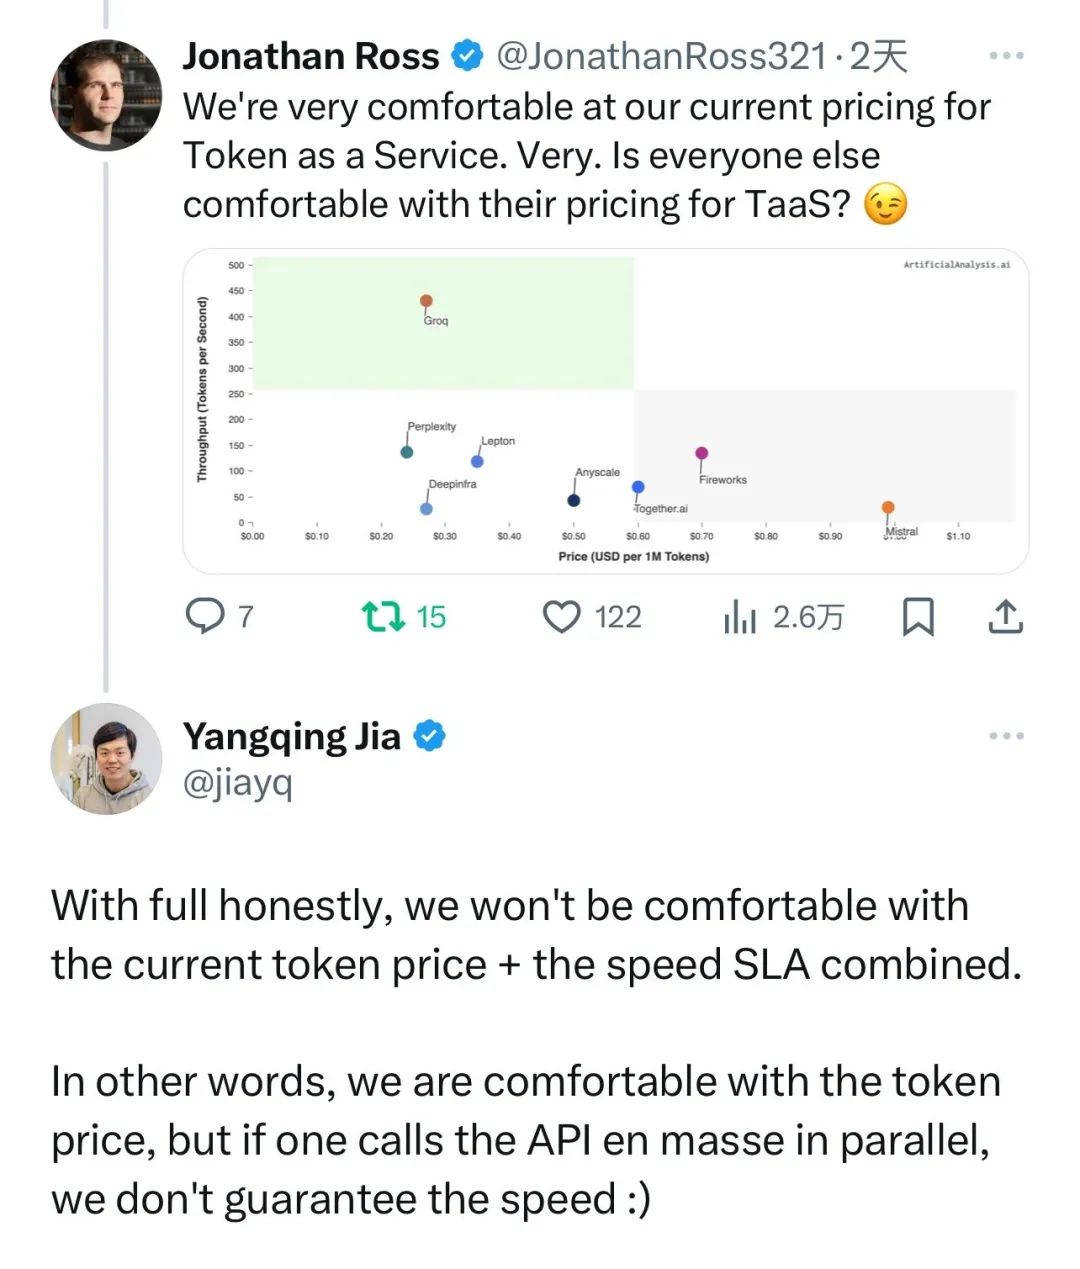Viewport: 1080px width, 1269px height.
Task: Open the reply comment icon
Action: pyautogui.click(x=205, y=616)
